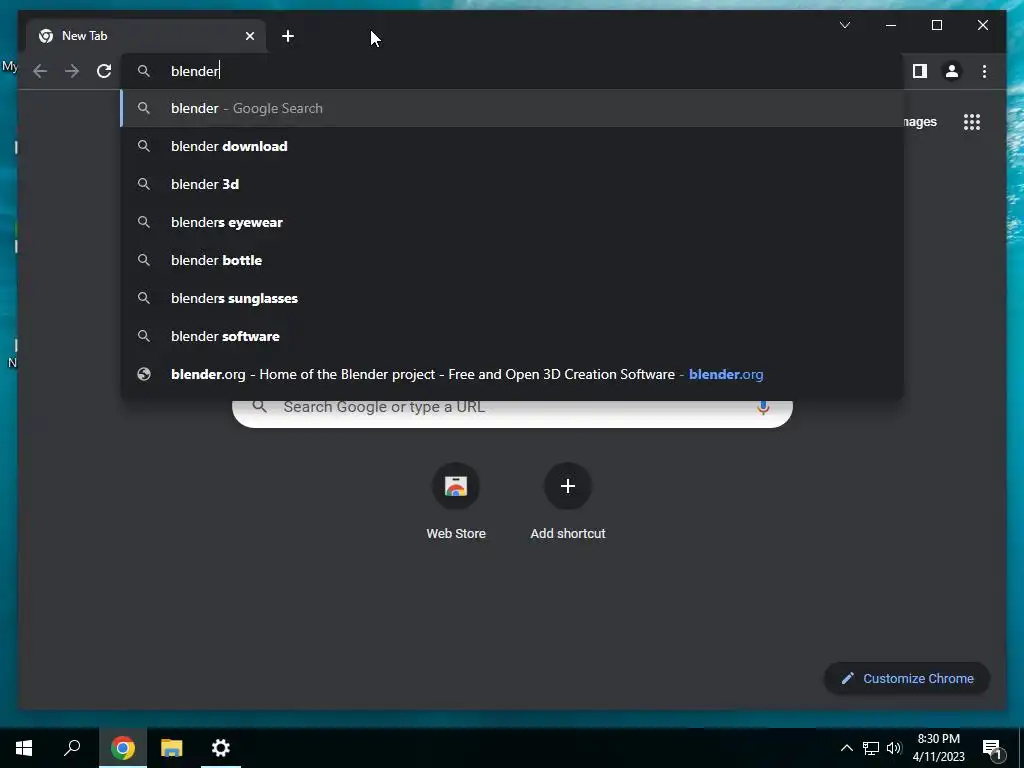
Task: Select the New Tab tab
Action: 146,36
